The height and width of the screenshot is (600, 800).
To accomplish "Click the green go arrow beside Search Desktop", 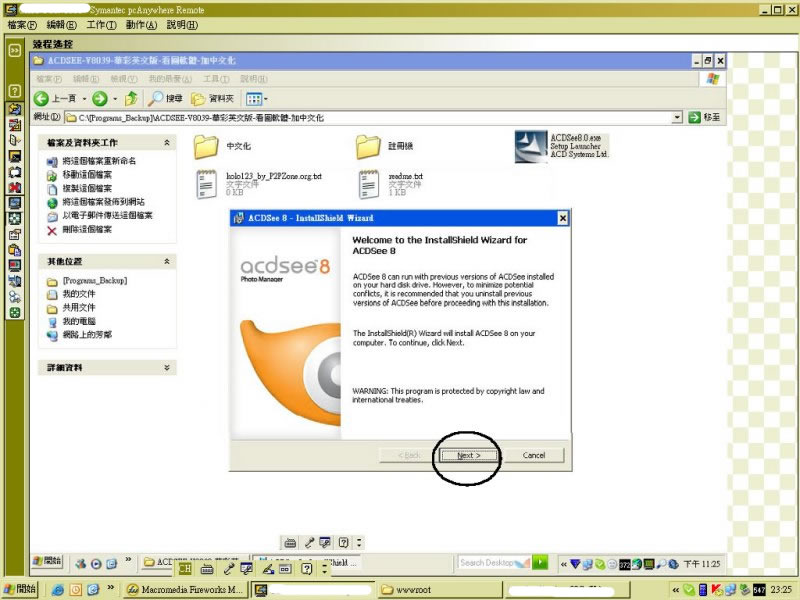I will [x=540, y=562].
